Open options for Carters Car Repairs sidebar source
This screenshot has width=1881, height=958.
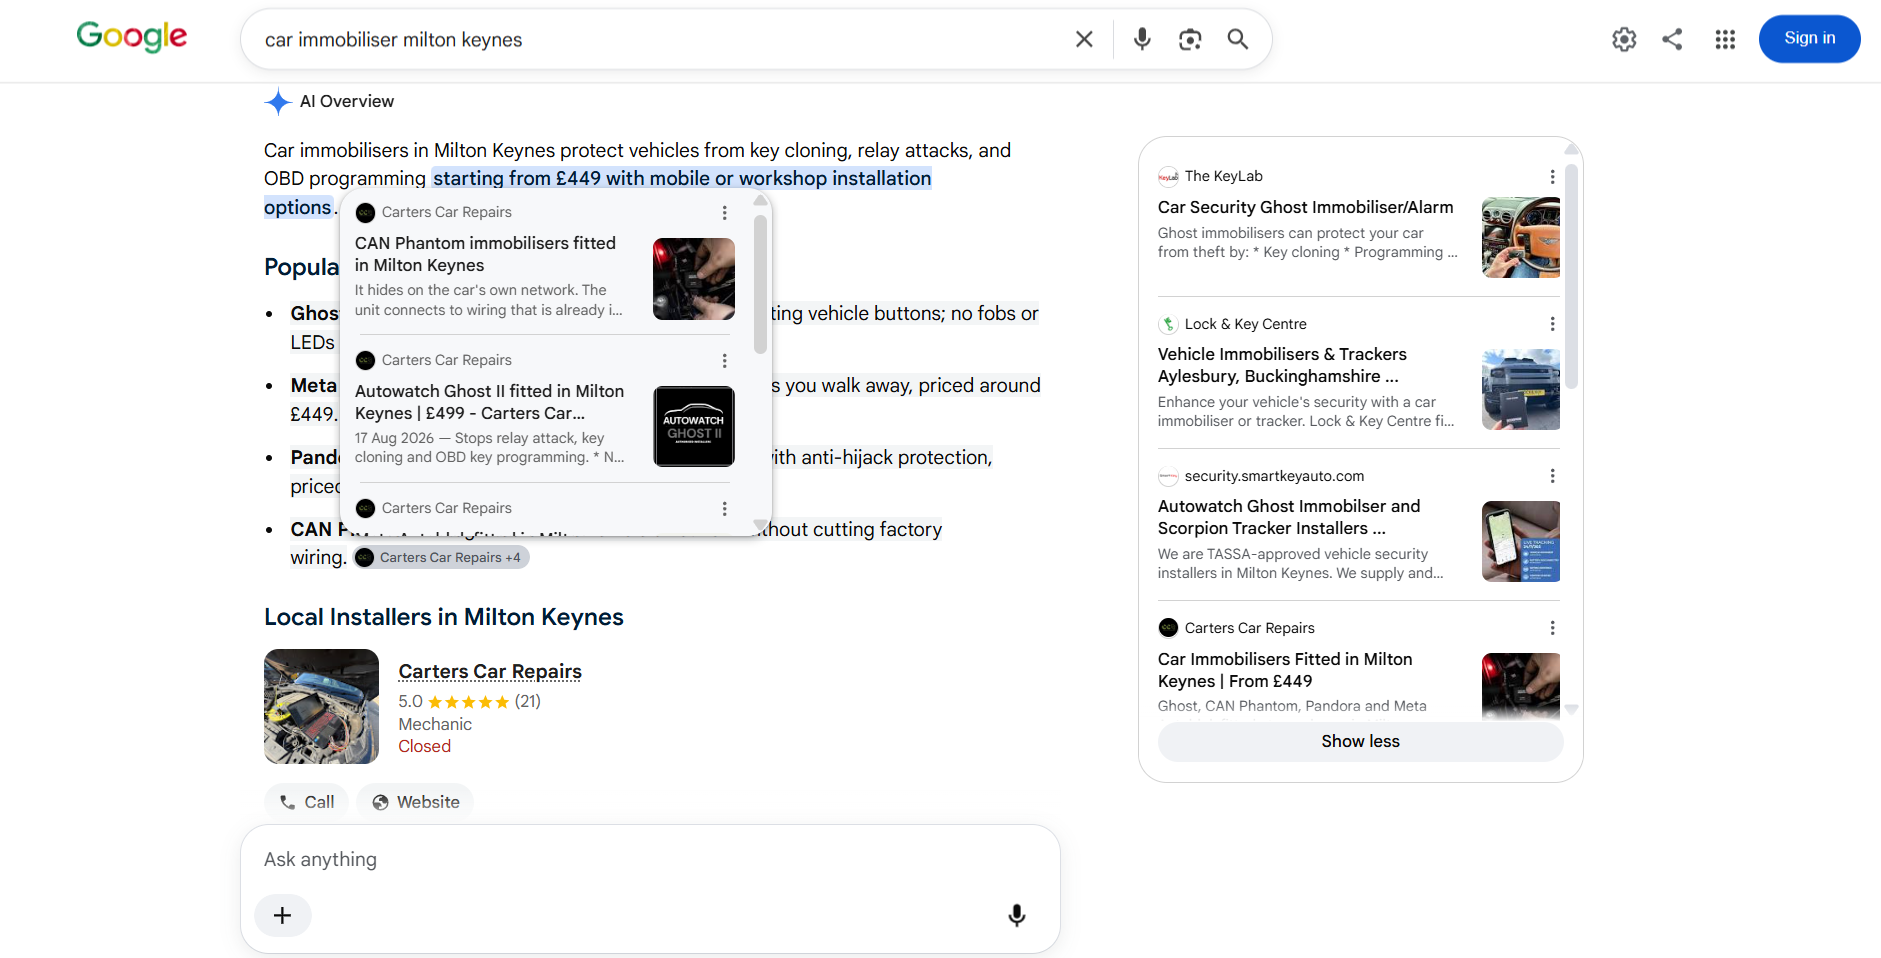click(x=1552, y=628)
